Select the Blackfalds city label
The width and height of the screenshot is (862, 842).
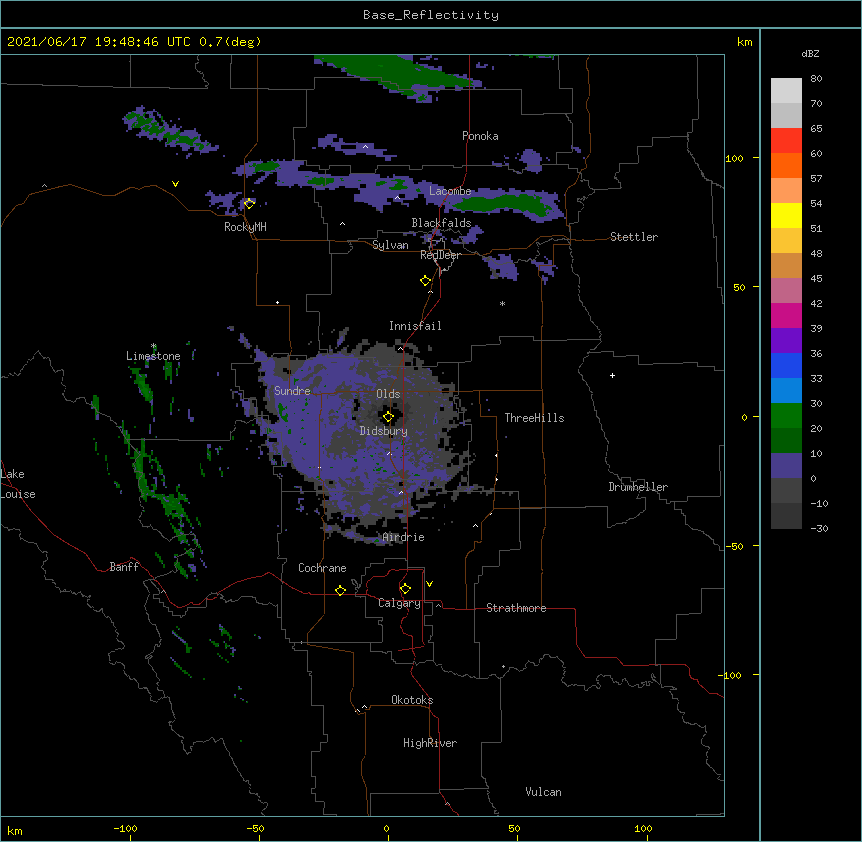441,223
